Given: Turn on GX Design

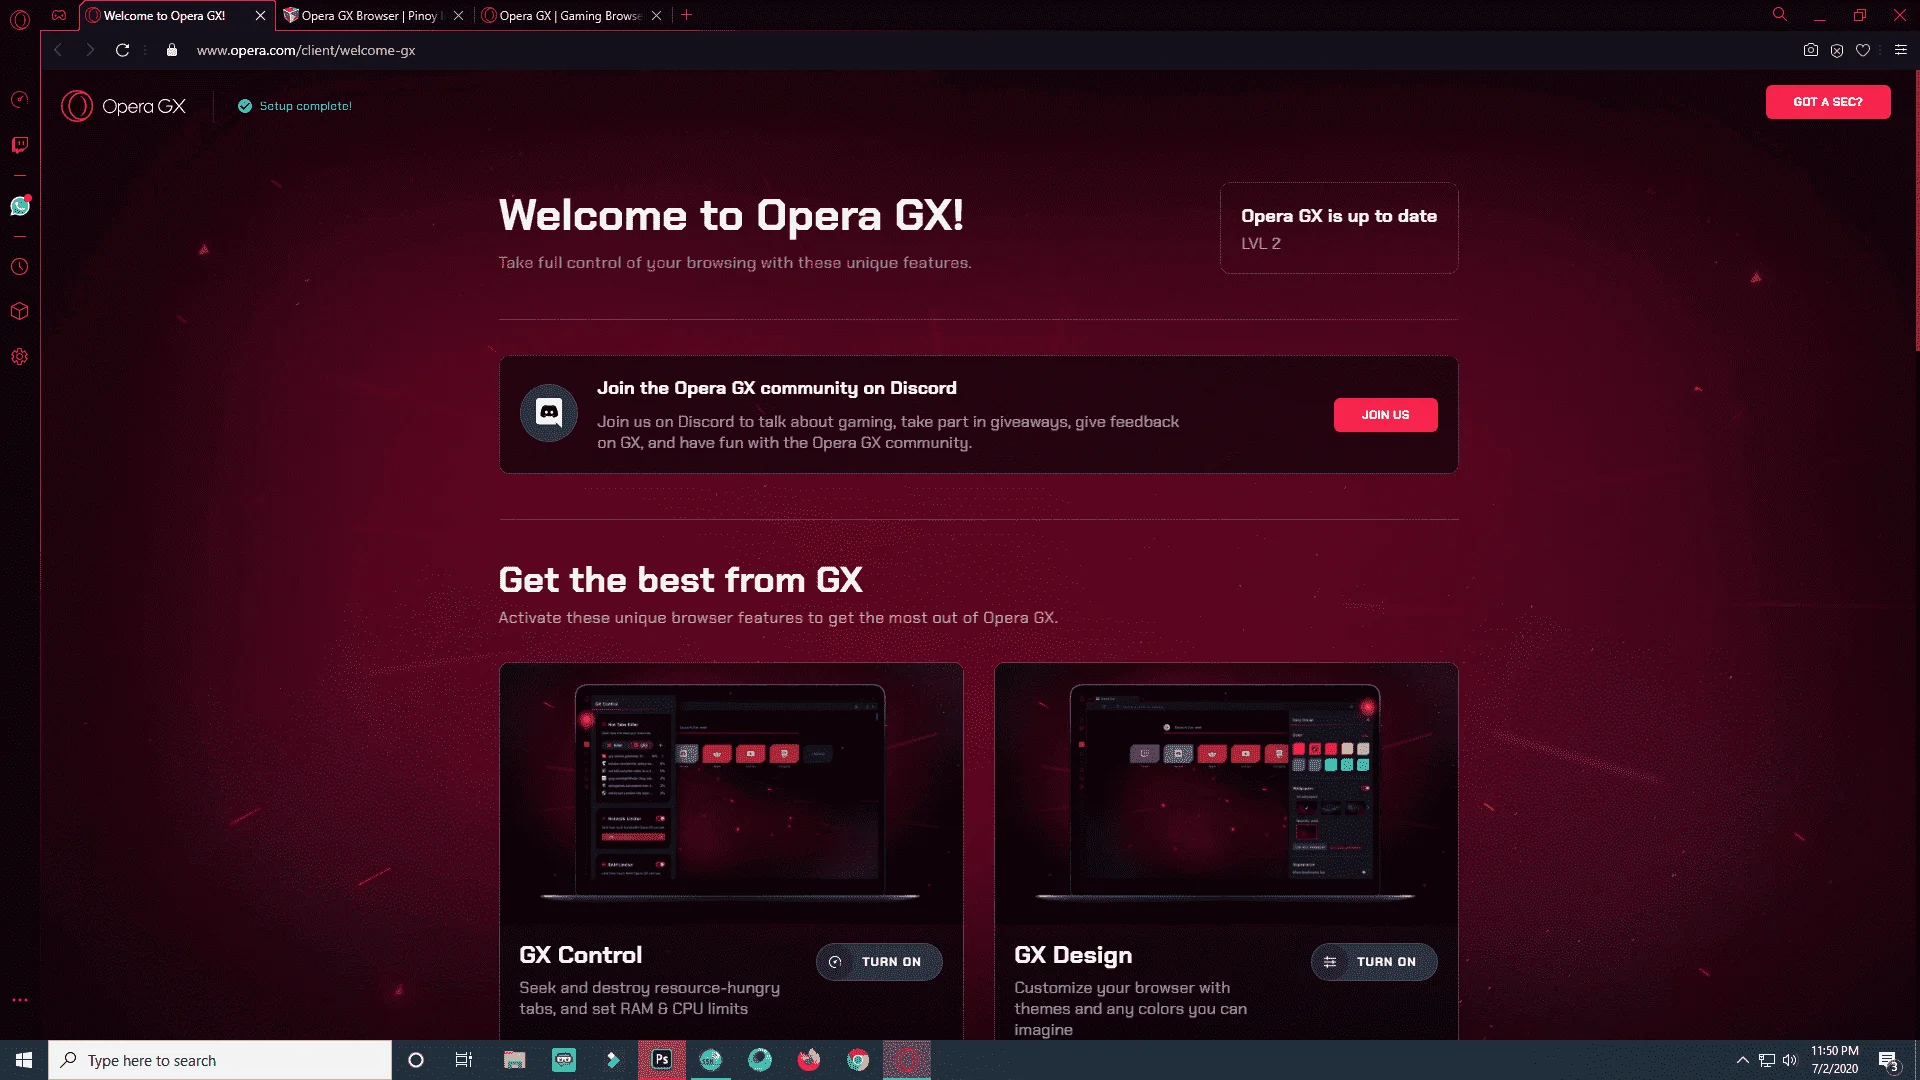Looking at the screenshot, I should coord(1374,962).
